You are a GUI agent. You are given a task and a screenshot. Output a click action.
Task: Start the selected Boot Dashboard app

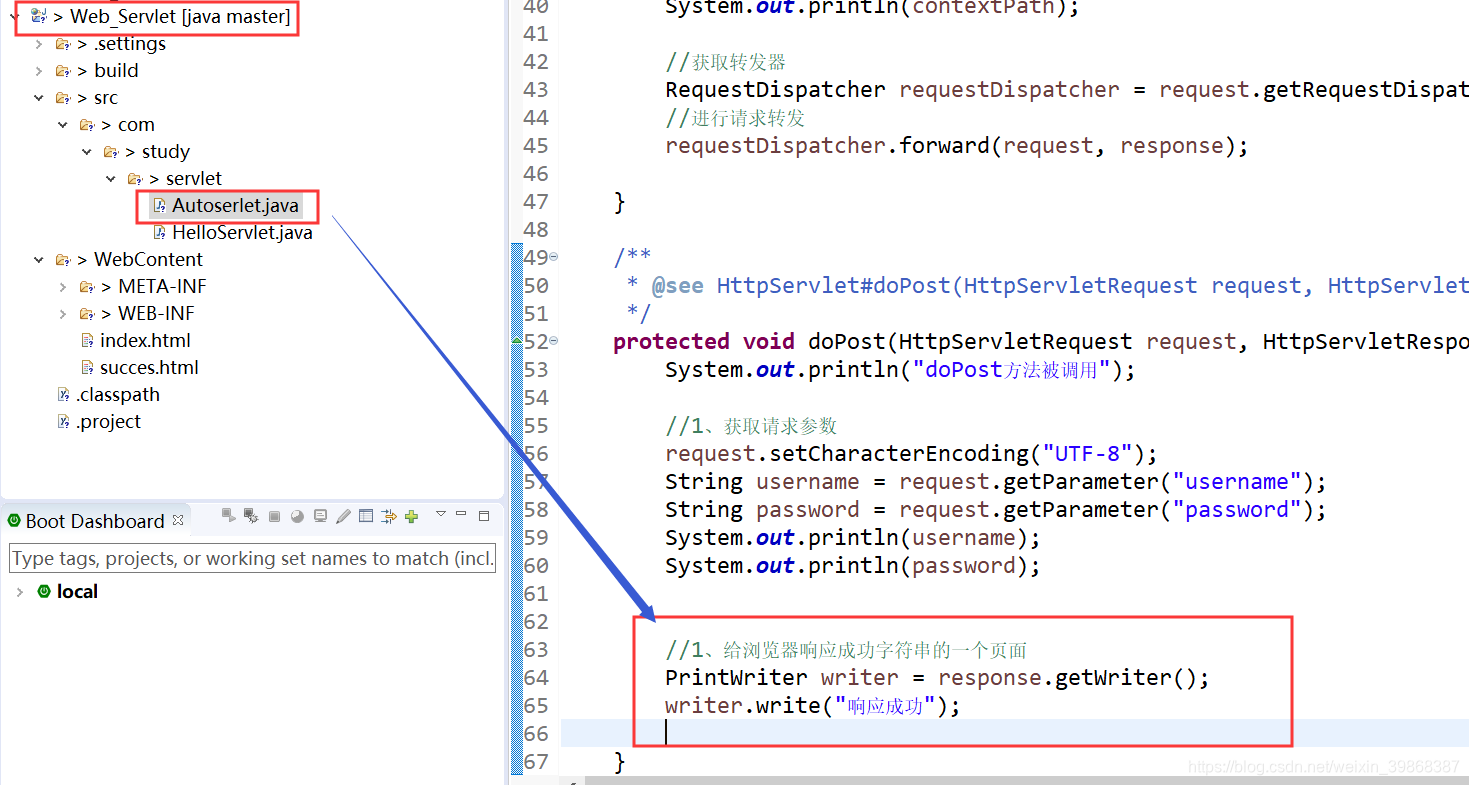click(229, 516)
